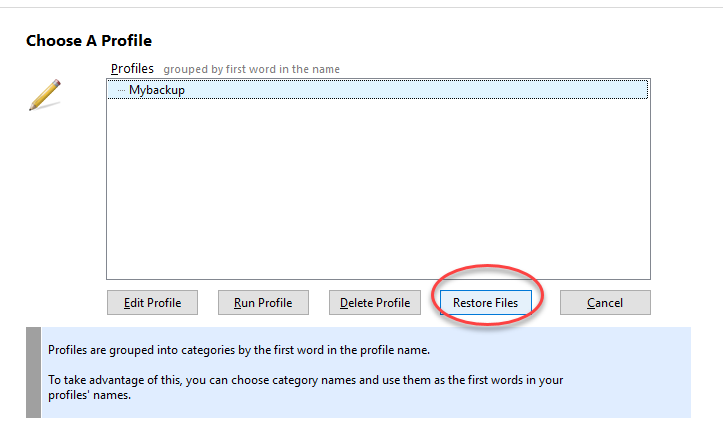Click the yellow pencil icon

tap(45, 95)
